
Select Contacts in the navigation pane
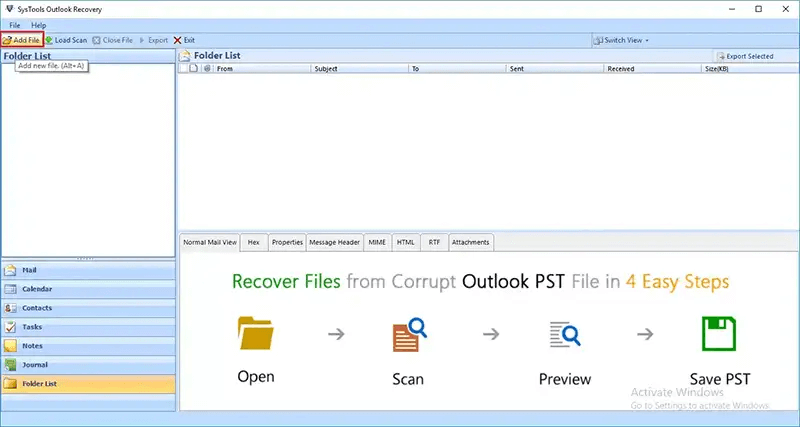(x=88, y=308)
